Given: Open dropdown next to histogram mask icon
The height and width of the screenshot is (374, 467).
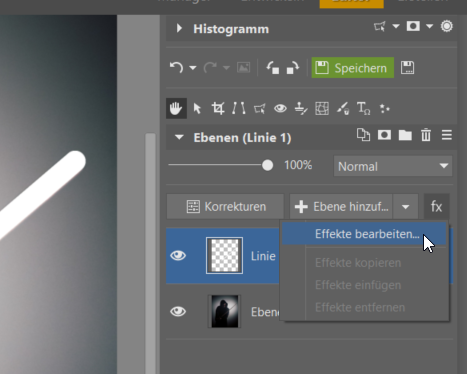Looking at the screenshot, I should tap(429, 26).
